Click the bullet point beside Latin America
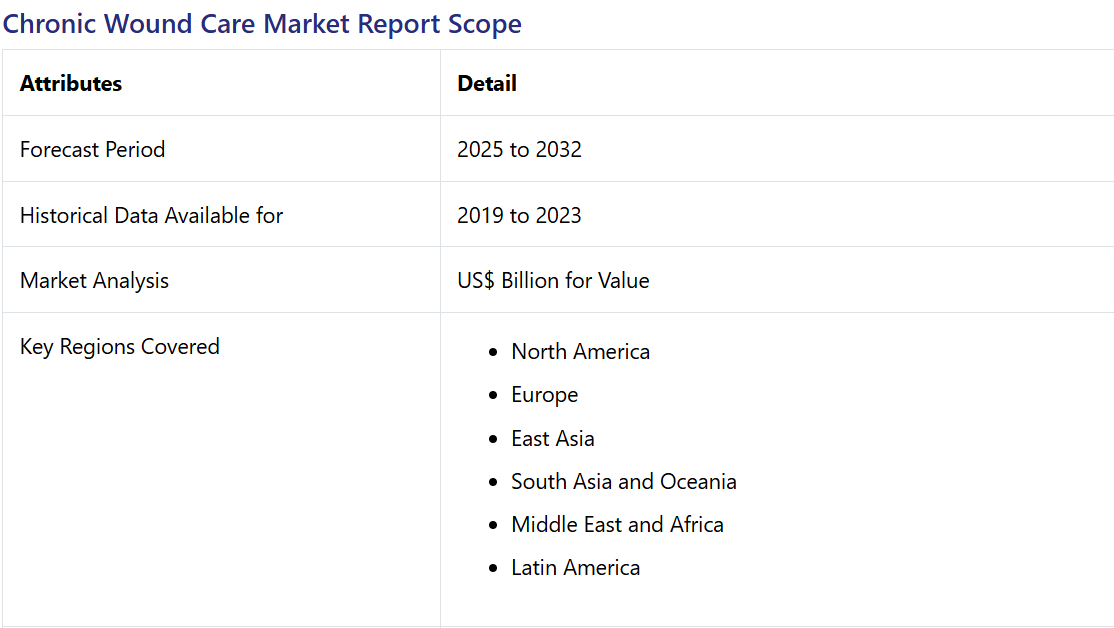The image size is (1114, 628). (493, 569)
